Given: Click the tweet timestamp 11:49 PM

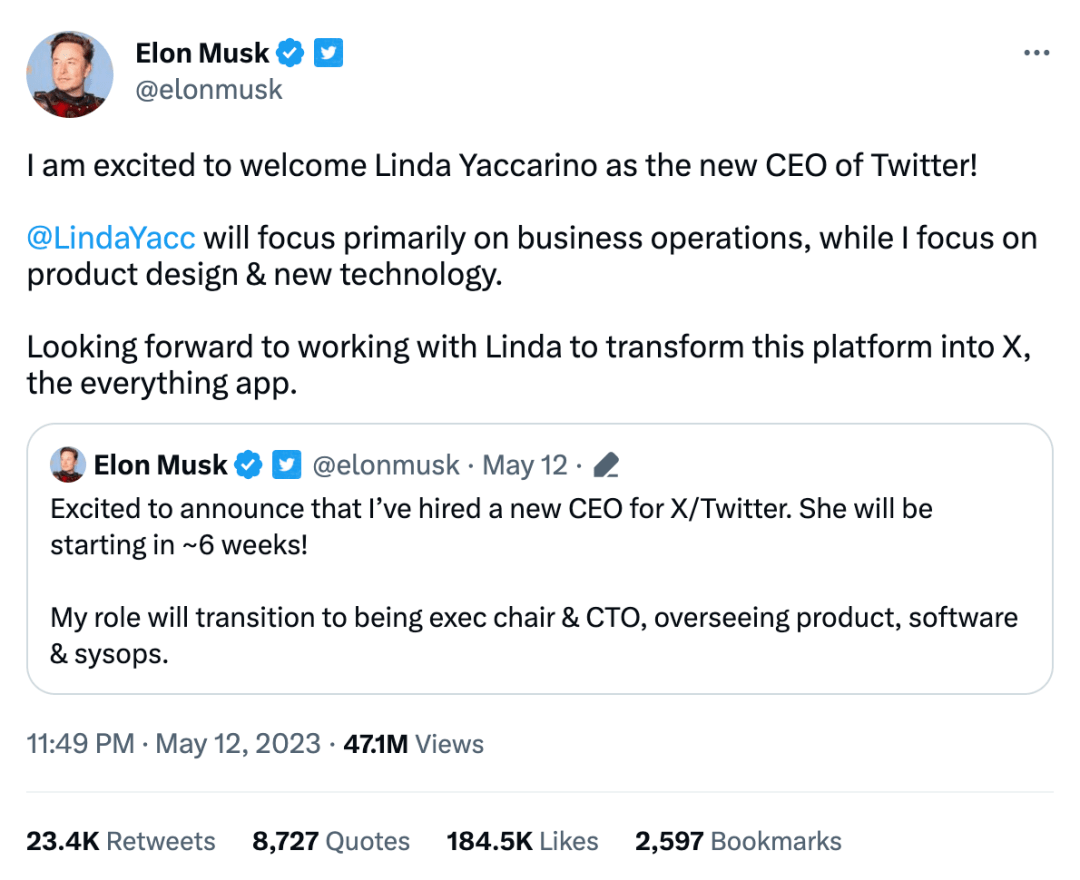Looking at the screenshot, I should 78,744.
